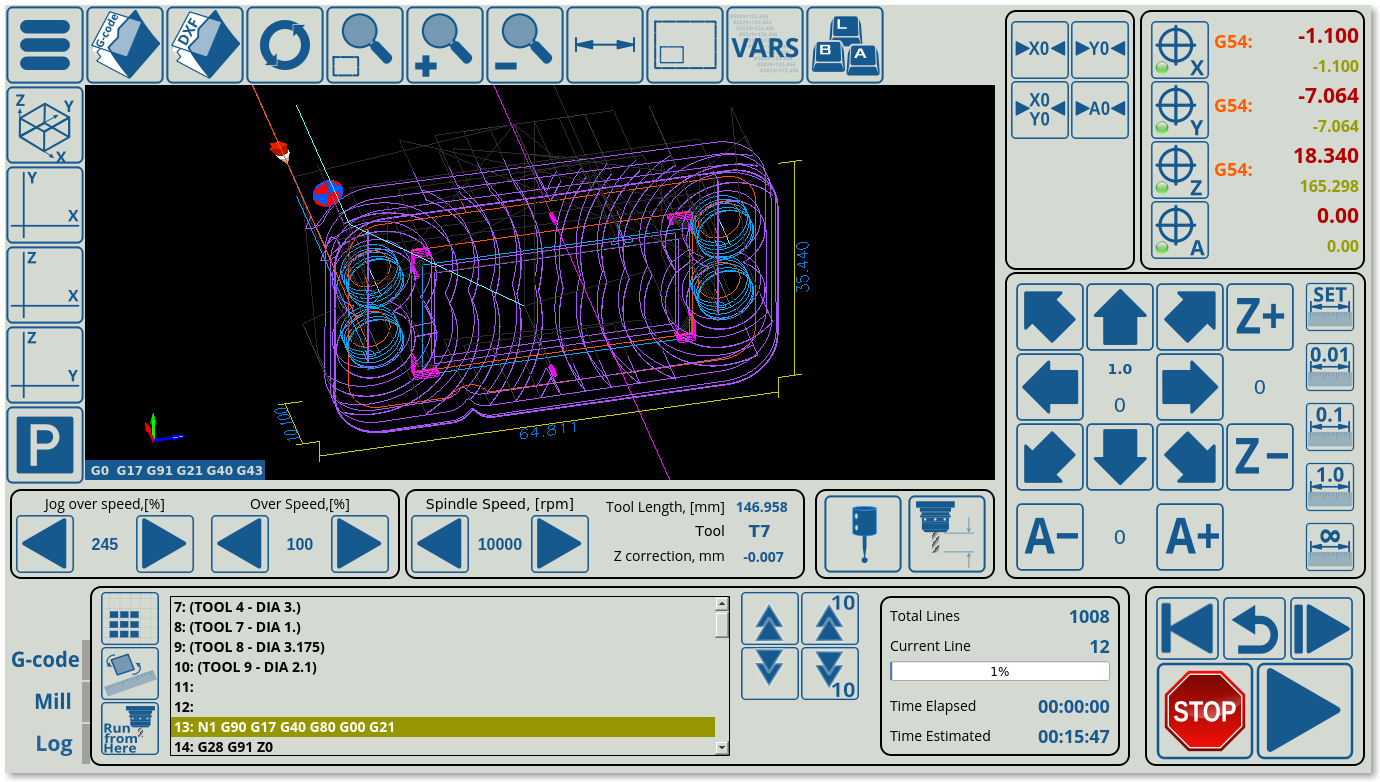Image resolution: width=1380 pixels, height=782 pixels.
Task: Decrease jog over speed with left arrow
Action: click(x=45, y=544)
